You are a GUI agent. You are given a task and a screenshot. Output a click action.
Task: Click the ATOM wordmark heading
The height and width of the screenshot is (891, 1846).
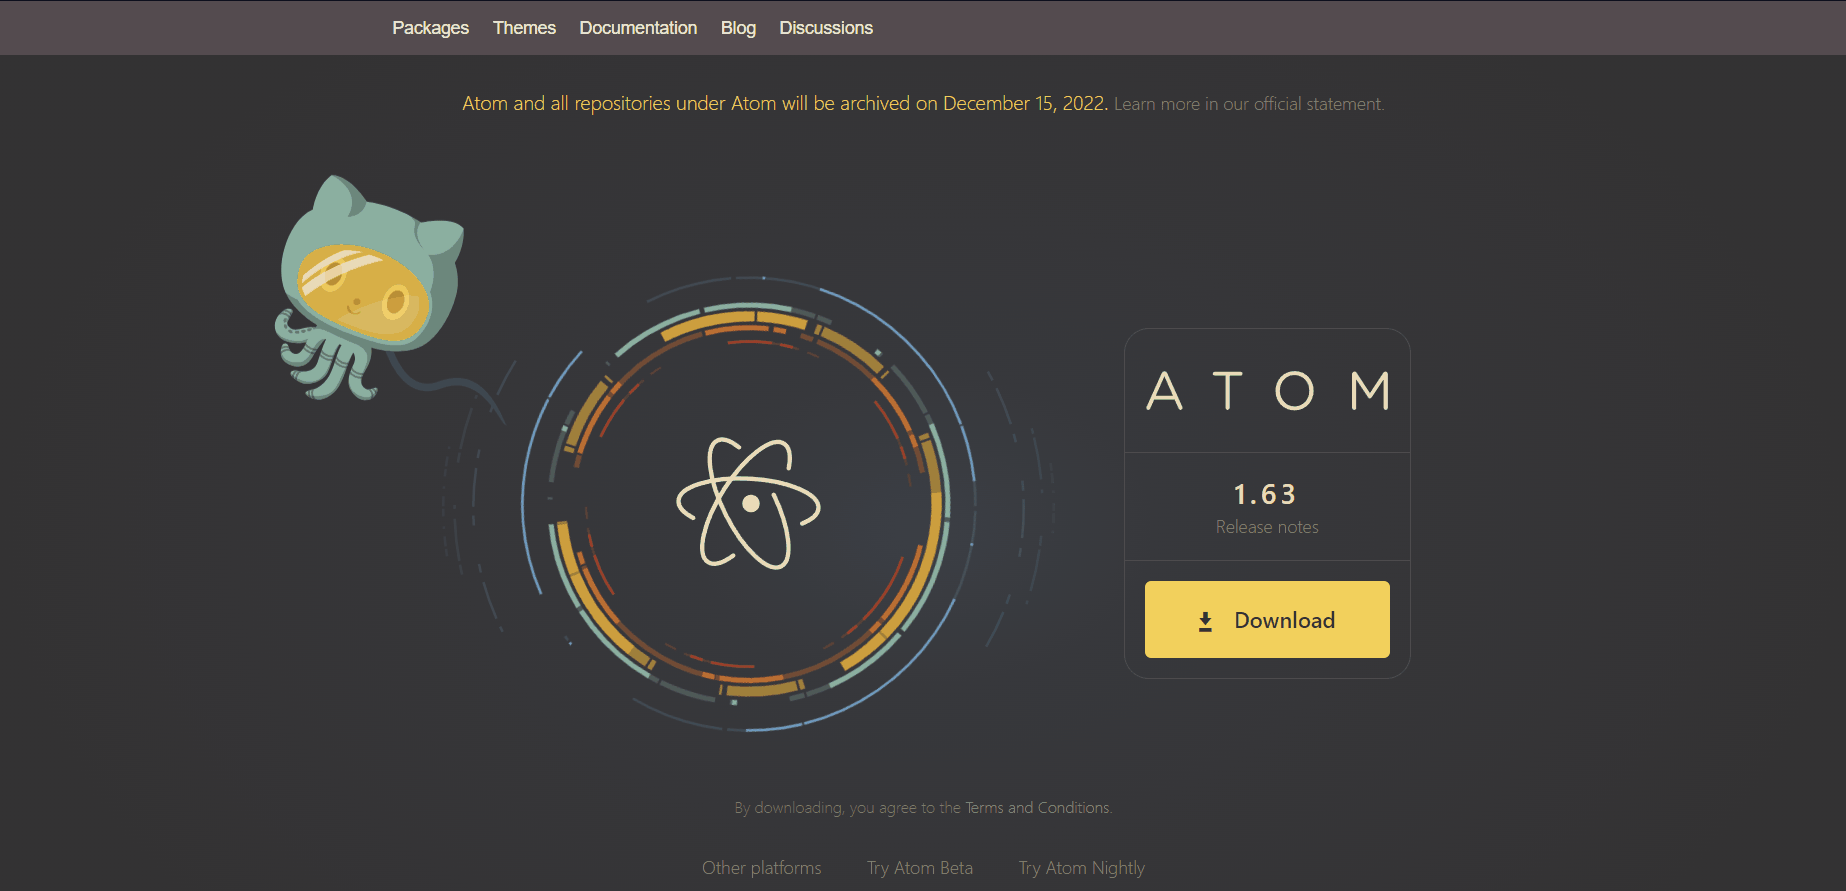(x=1267, y=391)
